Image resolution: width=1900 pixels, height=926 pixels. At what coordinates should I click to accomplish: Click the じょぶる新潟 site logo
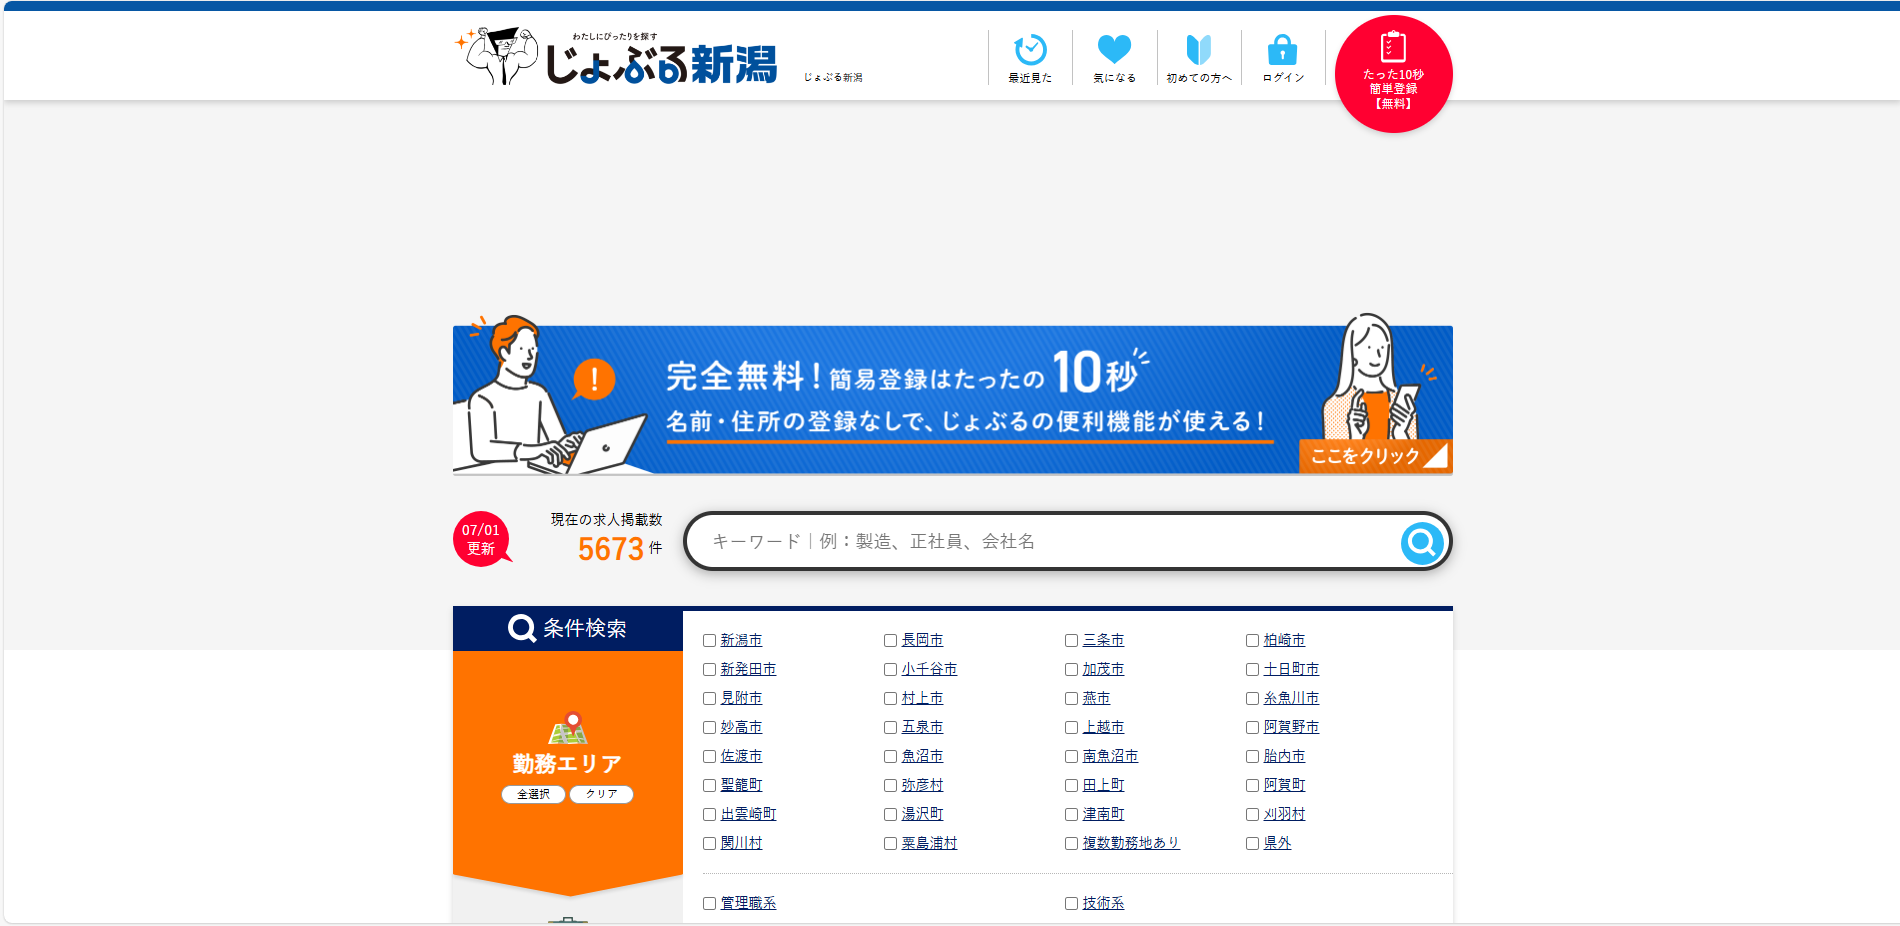(x=617, y=57)
